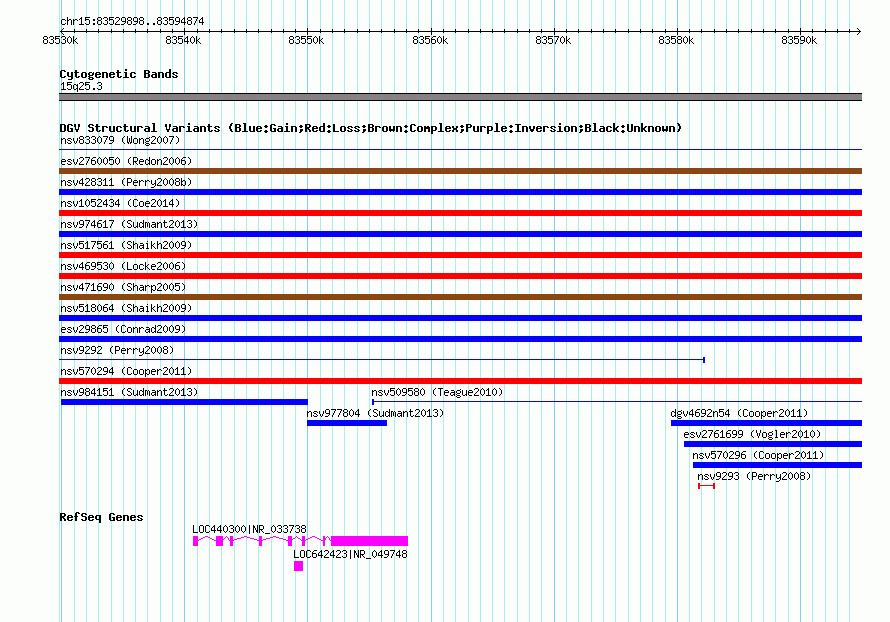Click the nsv469530 (Locke2006) label
Screen dimensions: 890x622
123,266
